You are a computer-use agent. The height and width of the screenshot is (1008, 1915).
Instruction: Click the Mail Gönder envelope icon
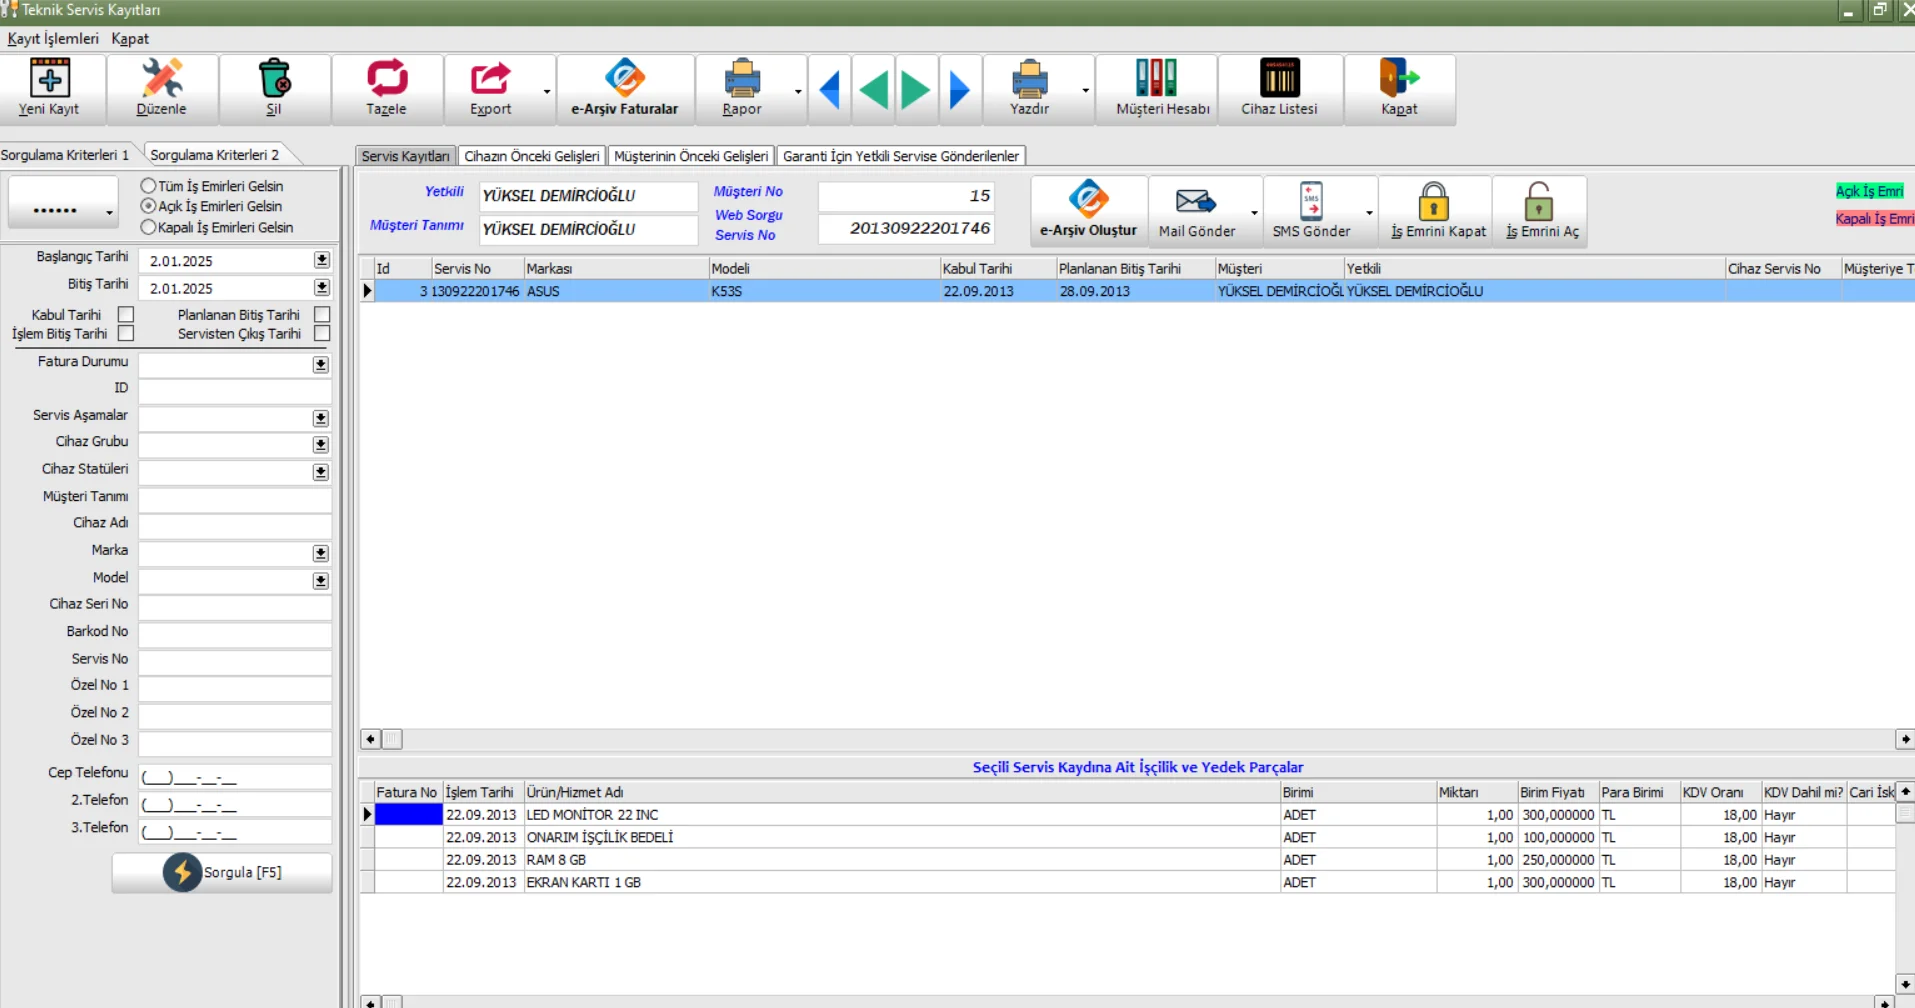point(1196,201)
